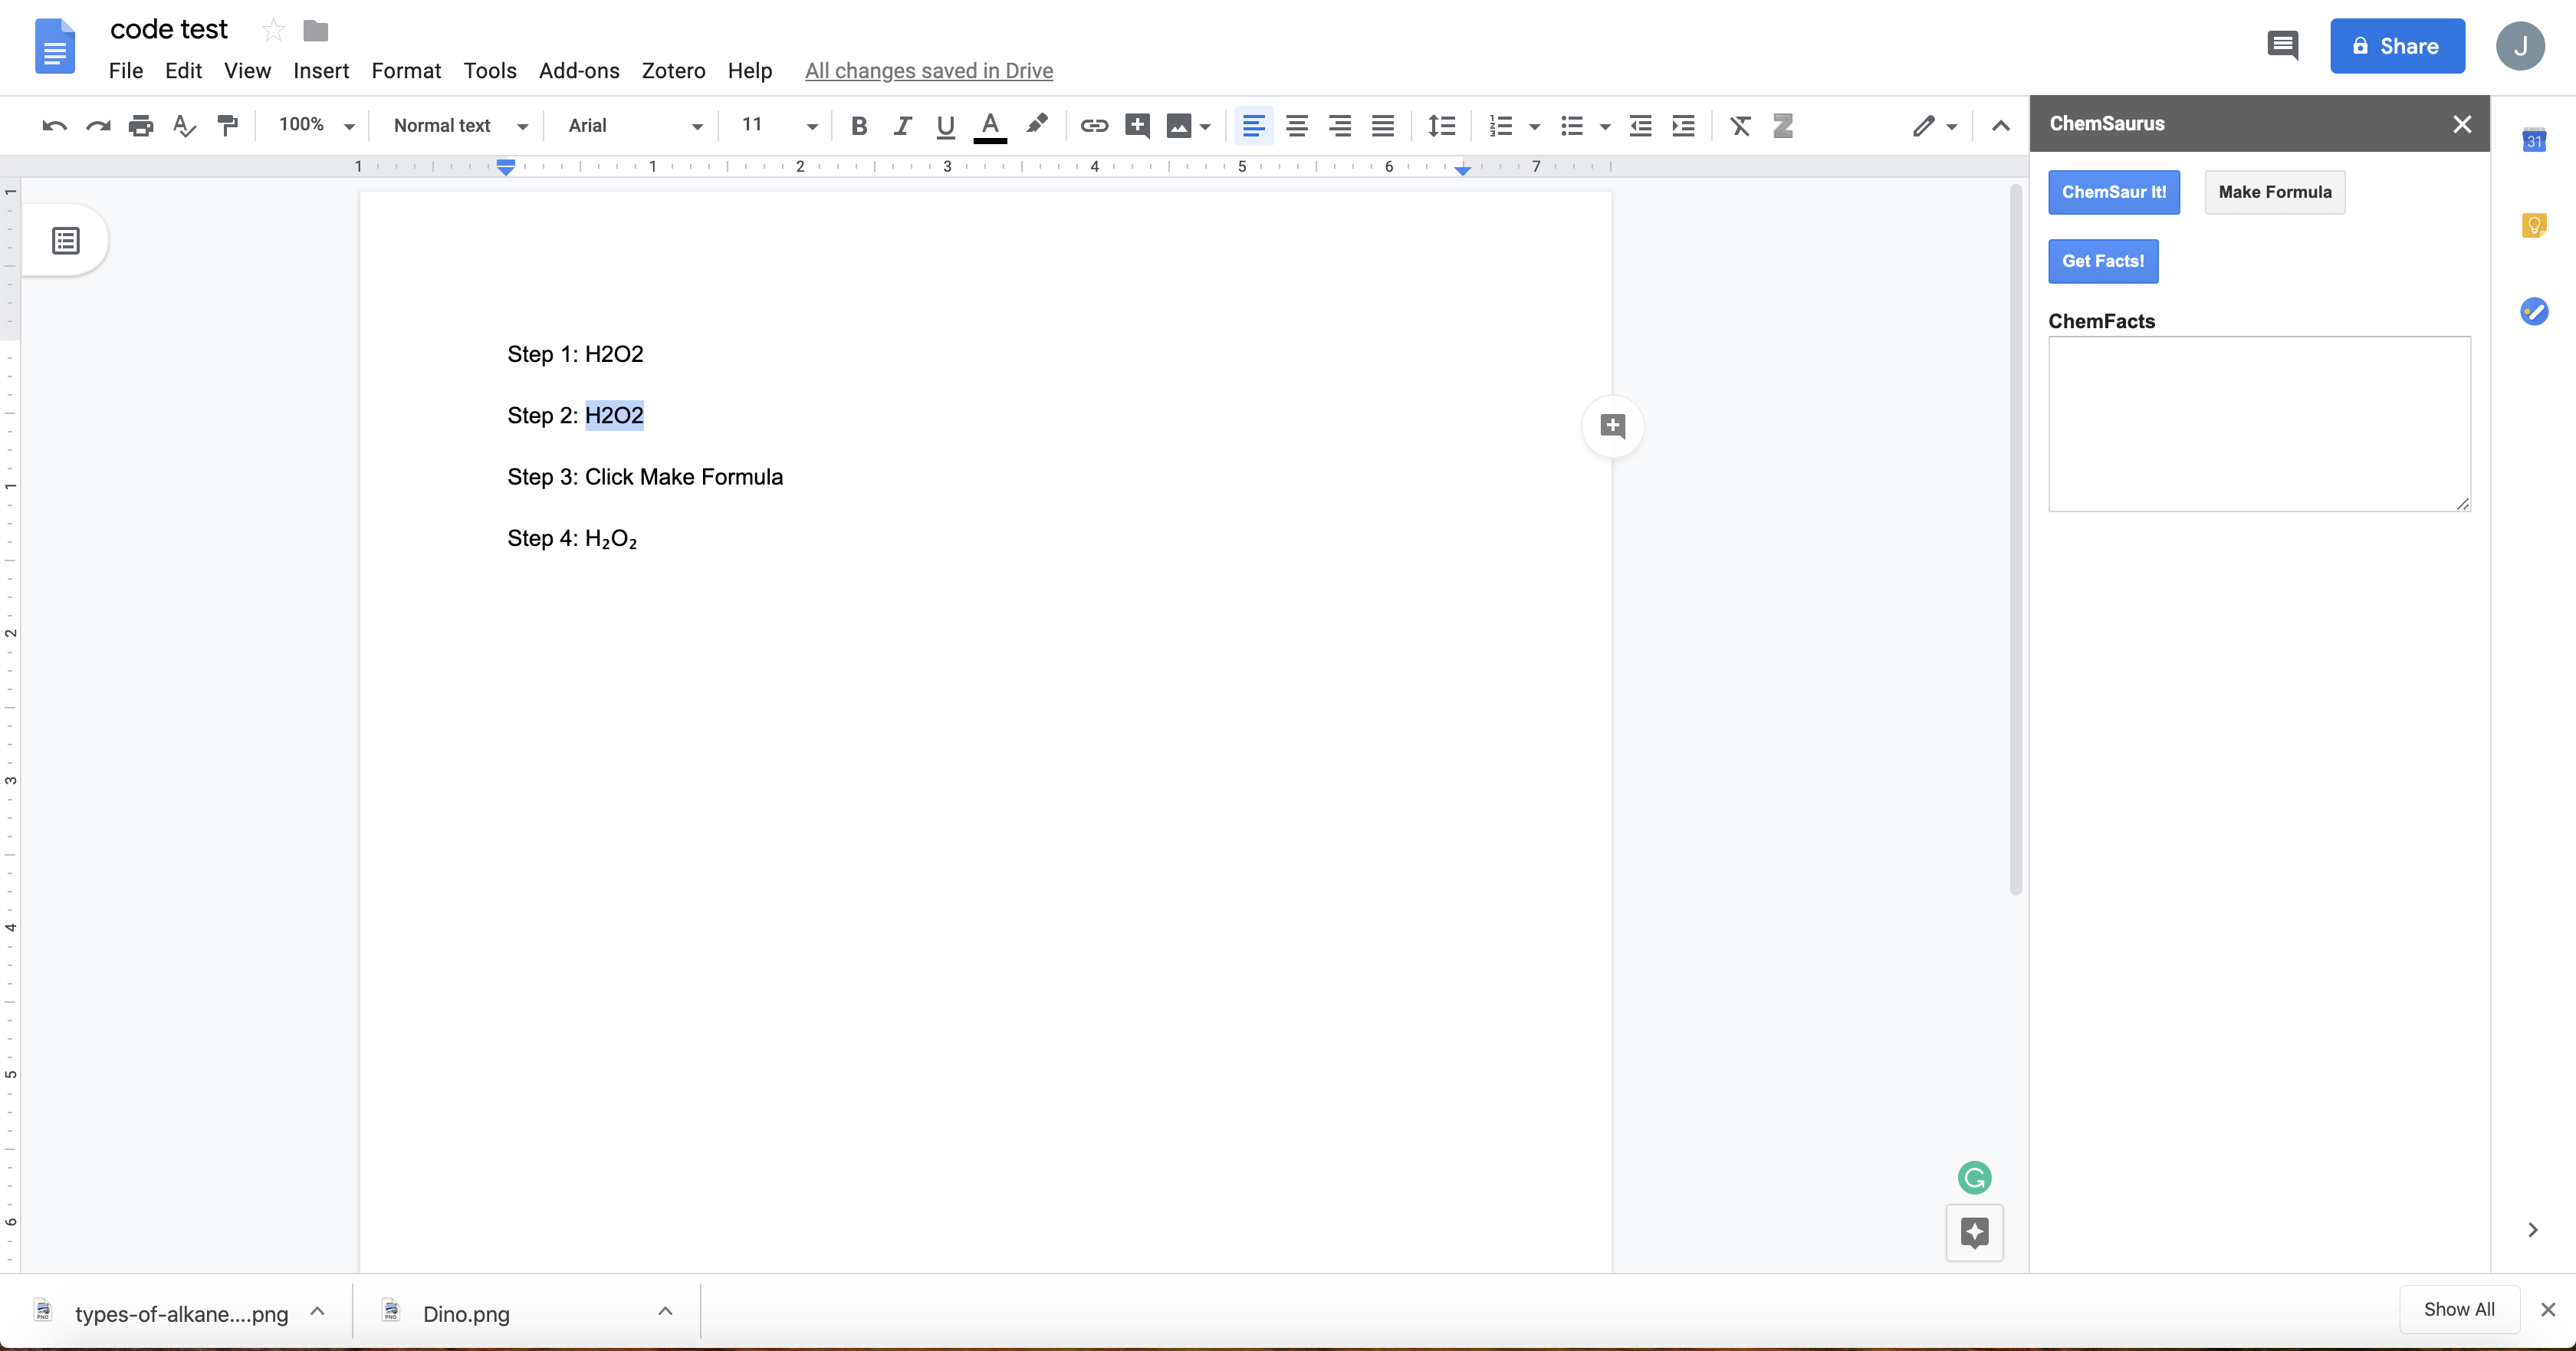Click the spelling and grammar check icon
This screenshot has height=1351, width=2576.
[184, 125]
